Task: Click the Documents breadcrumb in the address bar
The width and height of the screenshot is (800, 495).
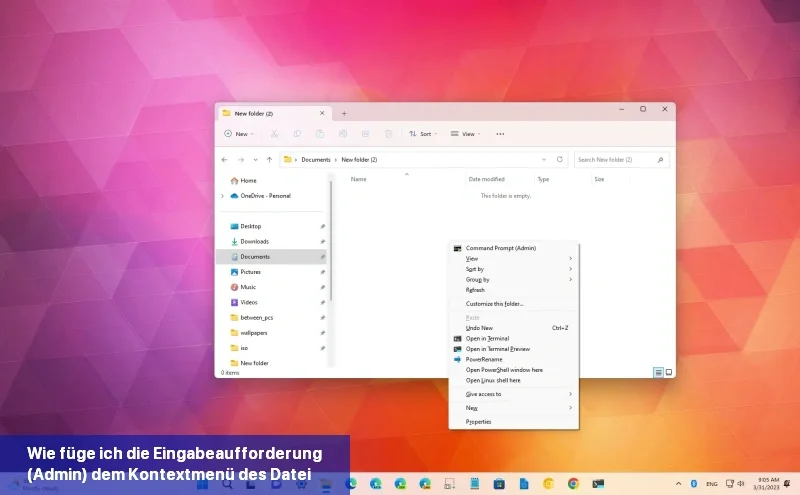Action: (316, 160)
